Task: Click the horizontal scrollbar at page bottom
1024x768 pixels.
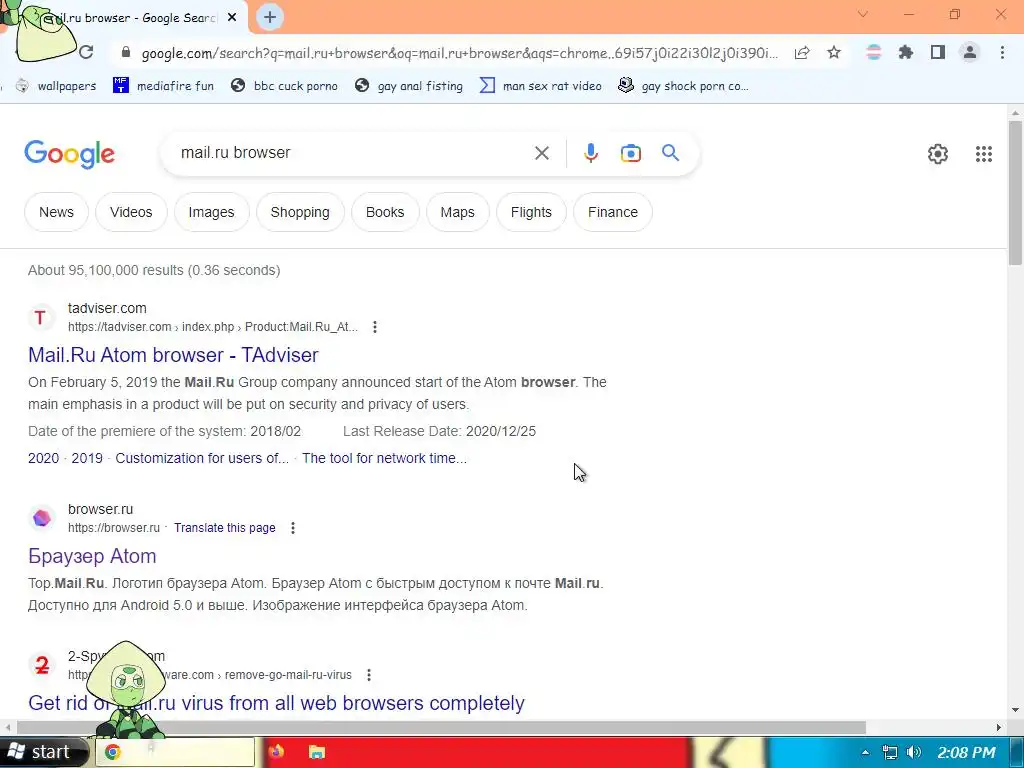Action: point(441,727)
